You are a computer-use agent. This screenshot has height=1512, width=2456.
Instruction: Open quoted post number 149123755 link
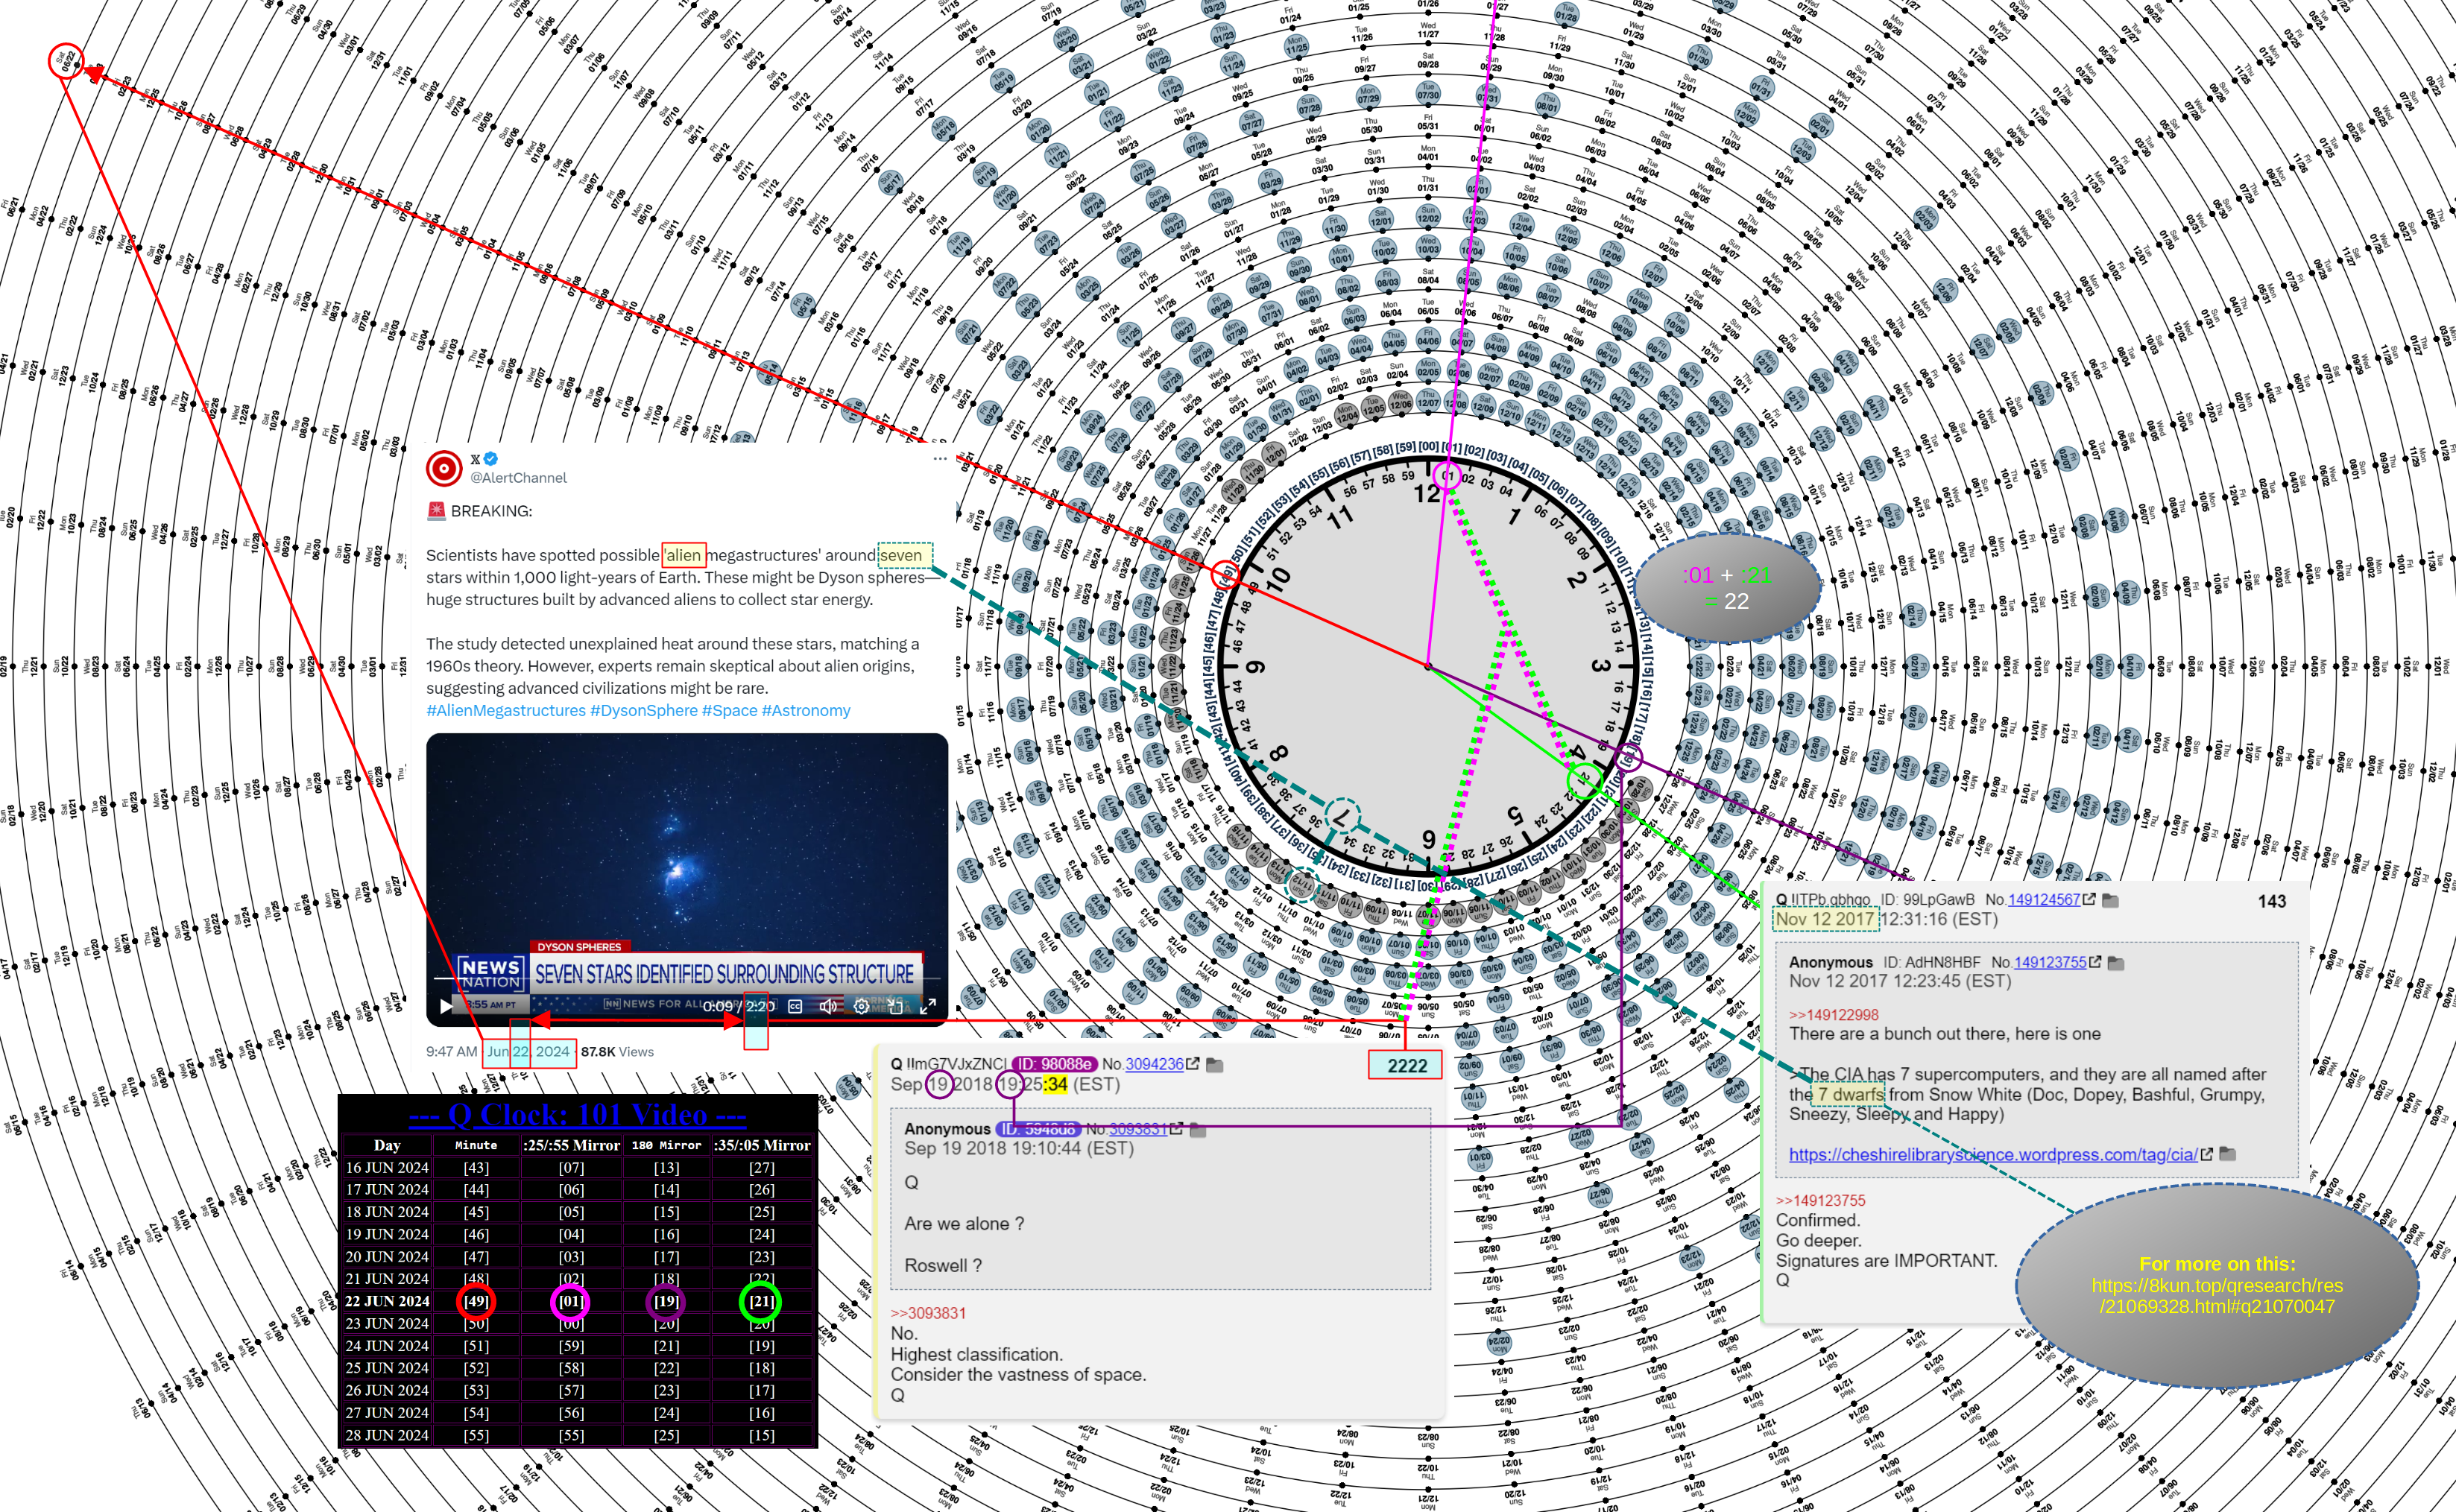2050,962
